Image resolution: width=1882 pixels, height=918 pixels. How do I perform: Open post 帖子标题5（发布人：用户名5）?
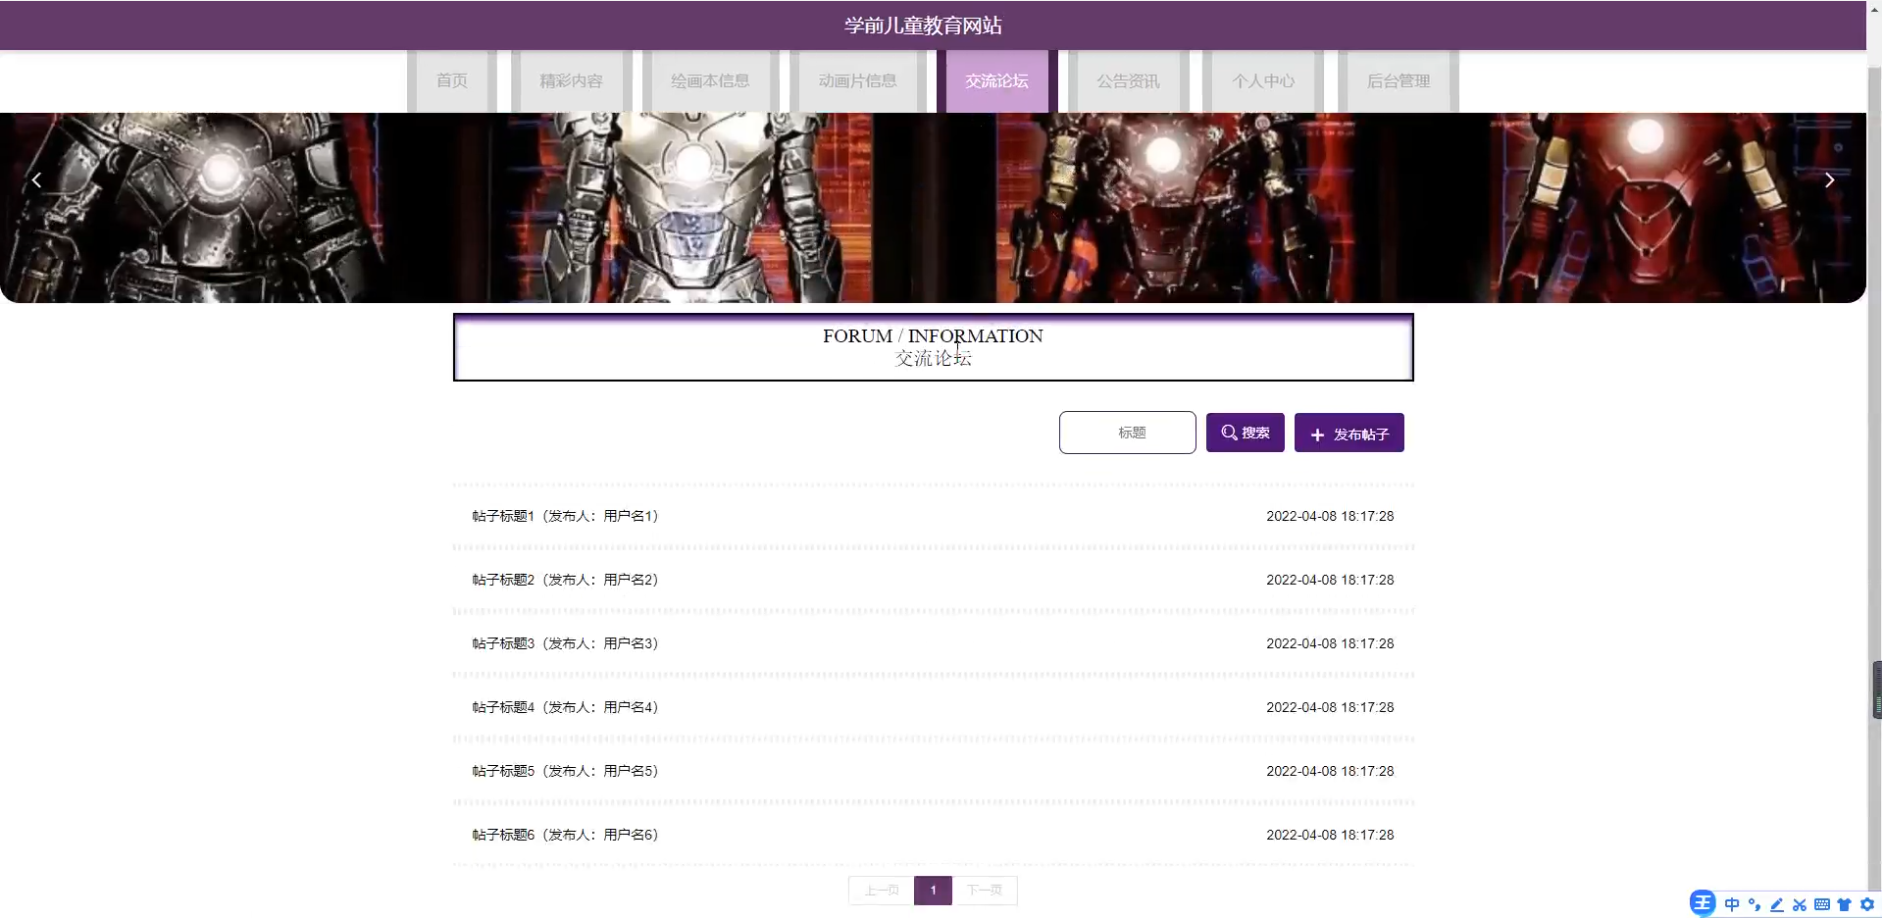(565, 771)
